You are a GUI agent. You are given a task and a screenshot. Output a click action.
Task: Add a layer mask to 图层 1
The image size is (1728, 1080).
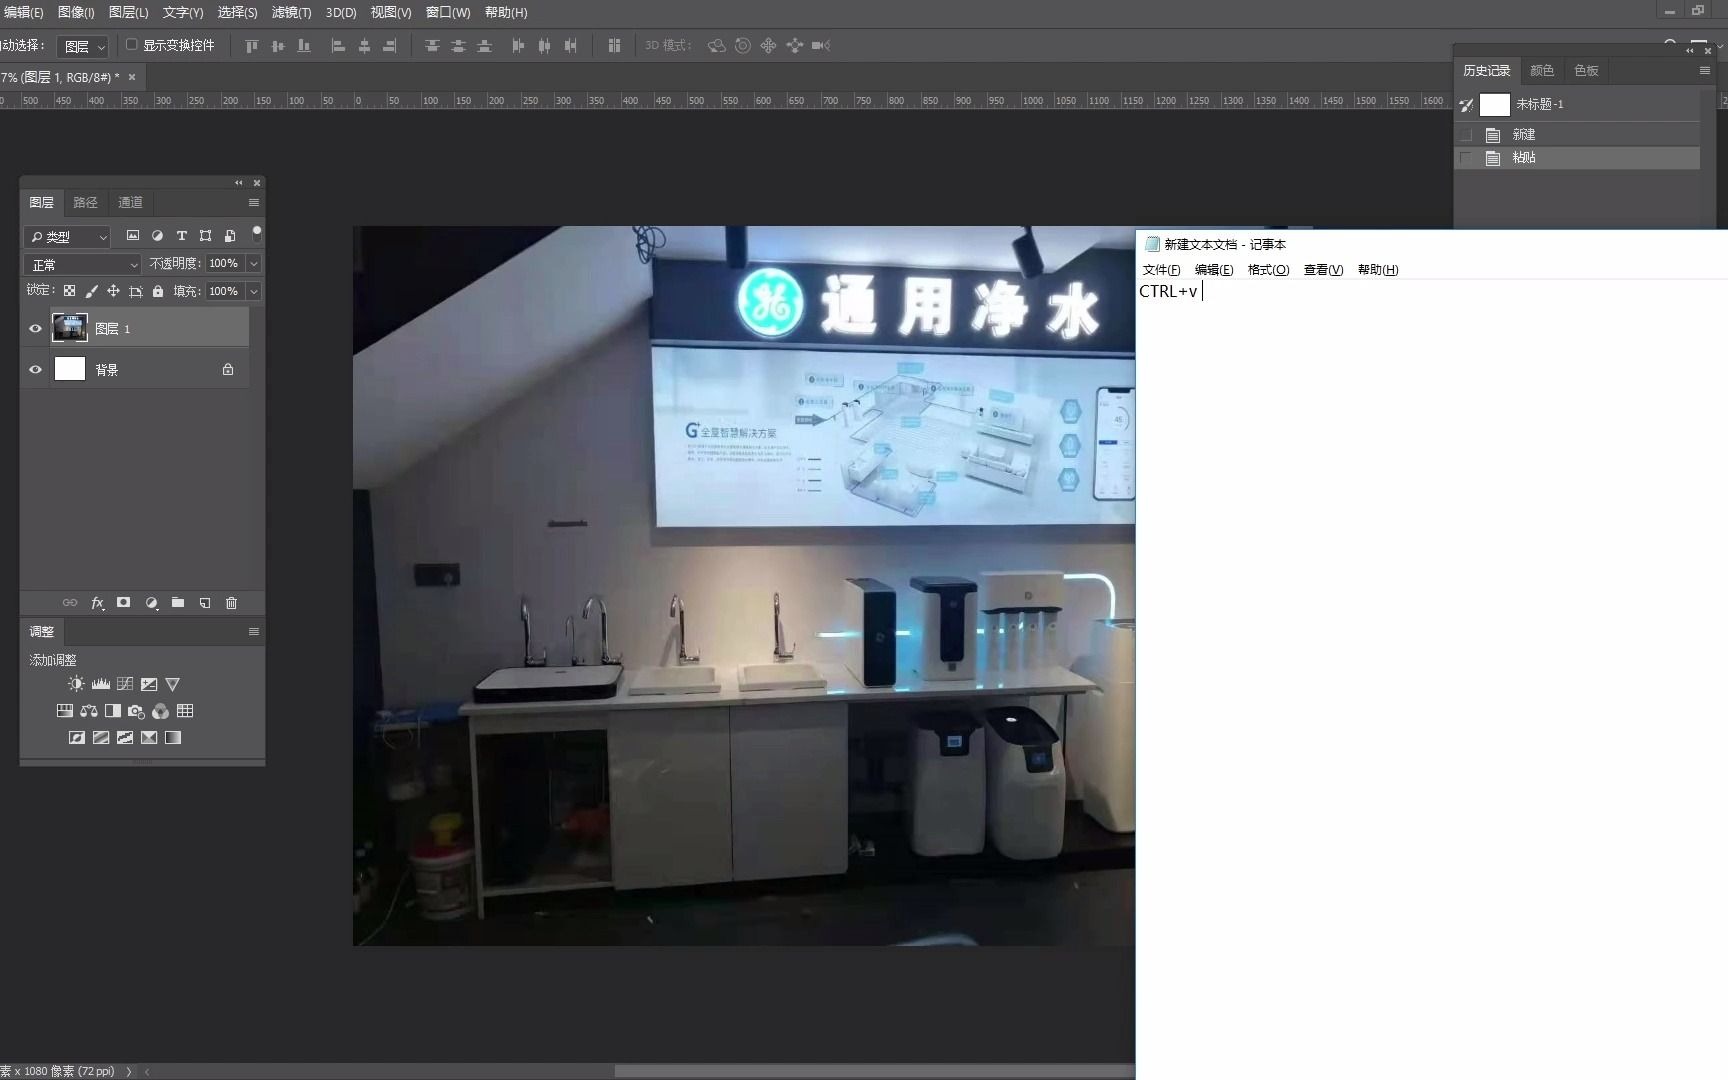click(123, 603)
